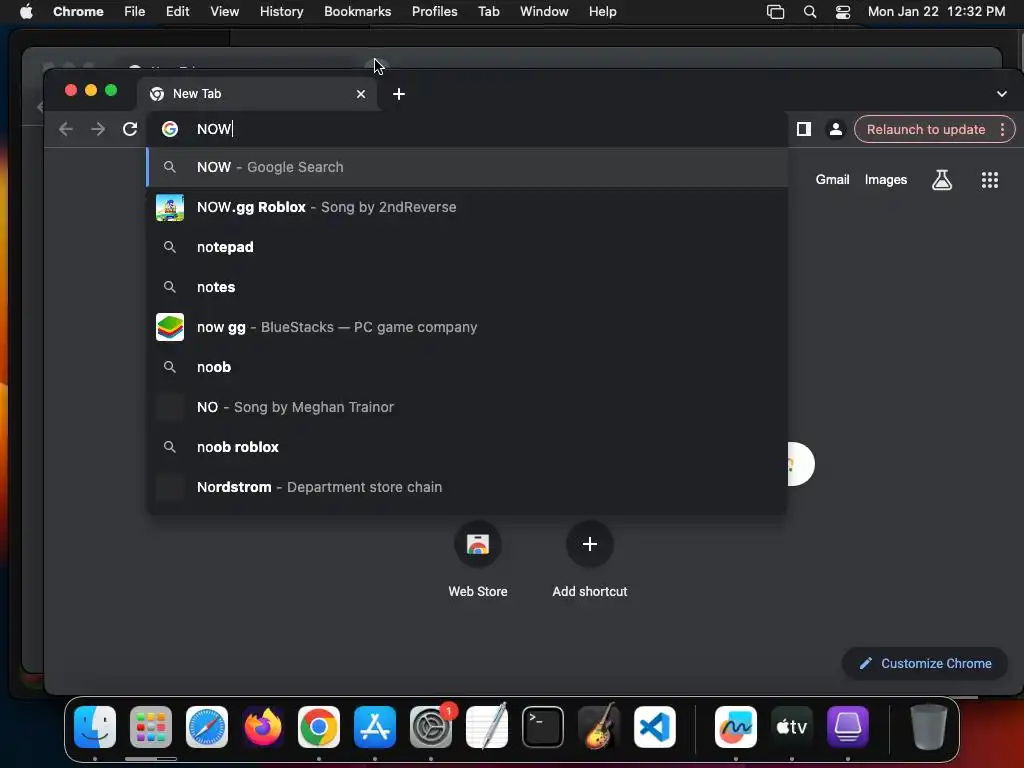
Task: Open the profile avatar icon
Action: pyautogui.click(x=835, y=129)
